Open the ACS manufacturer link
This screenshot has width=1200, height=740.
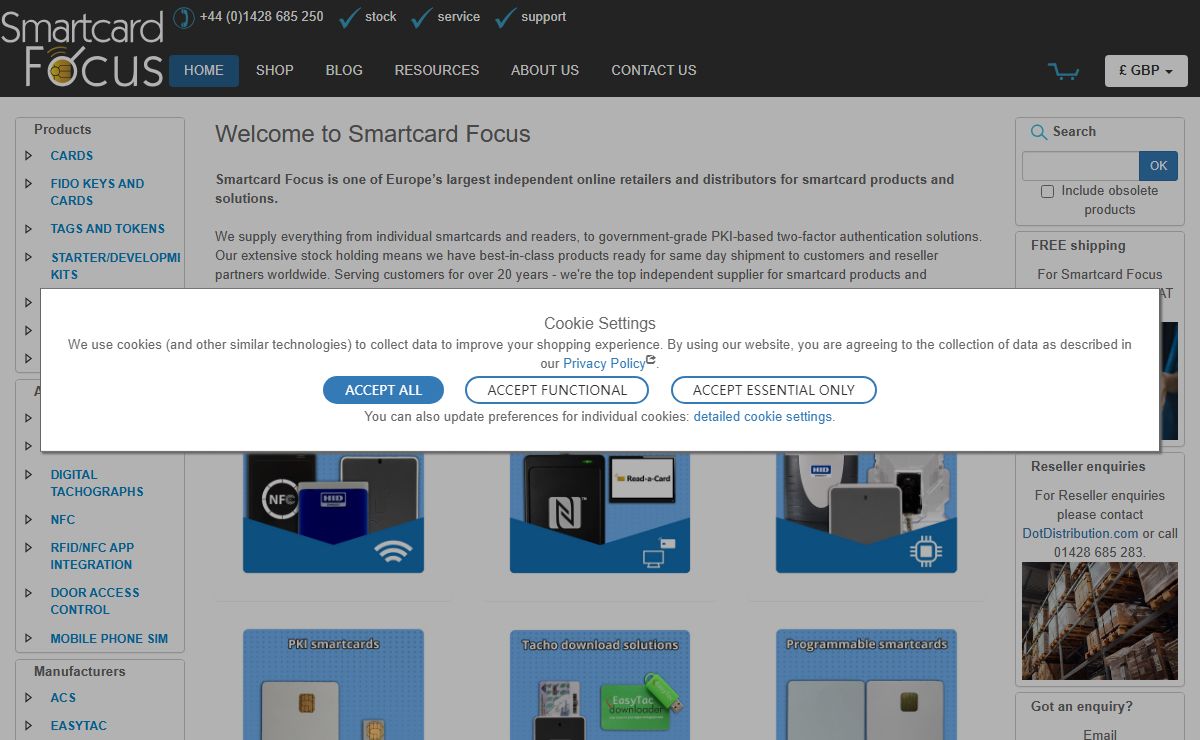pyautogui.click(x=63, y=698)
